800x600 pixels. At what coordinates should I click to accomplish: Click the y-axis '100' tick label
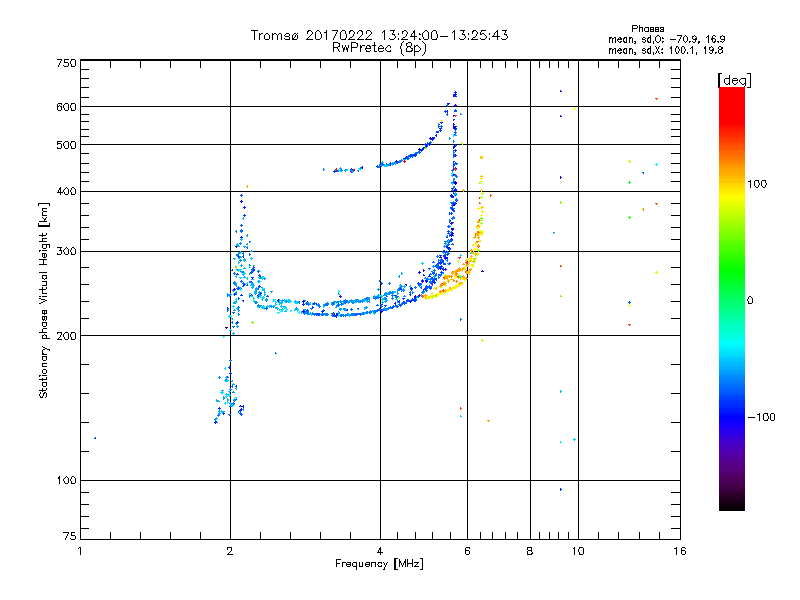(66, 480)
